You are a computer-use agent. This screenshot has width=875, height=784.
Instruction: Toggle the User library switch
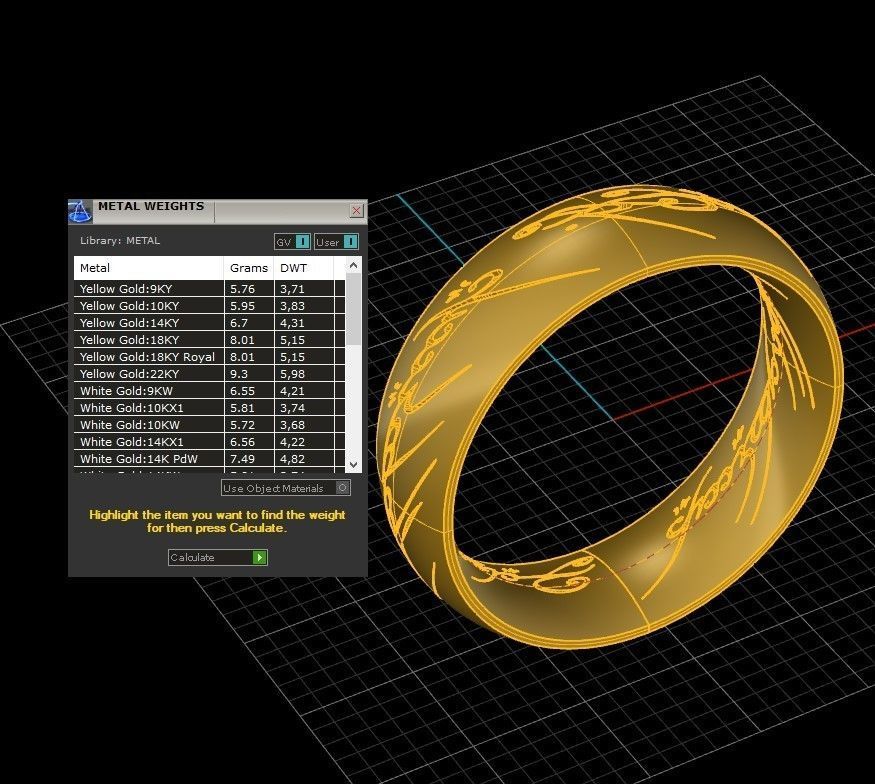point(336,242)
